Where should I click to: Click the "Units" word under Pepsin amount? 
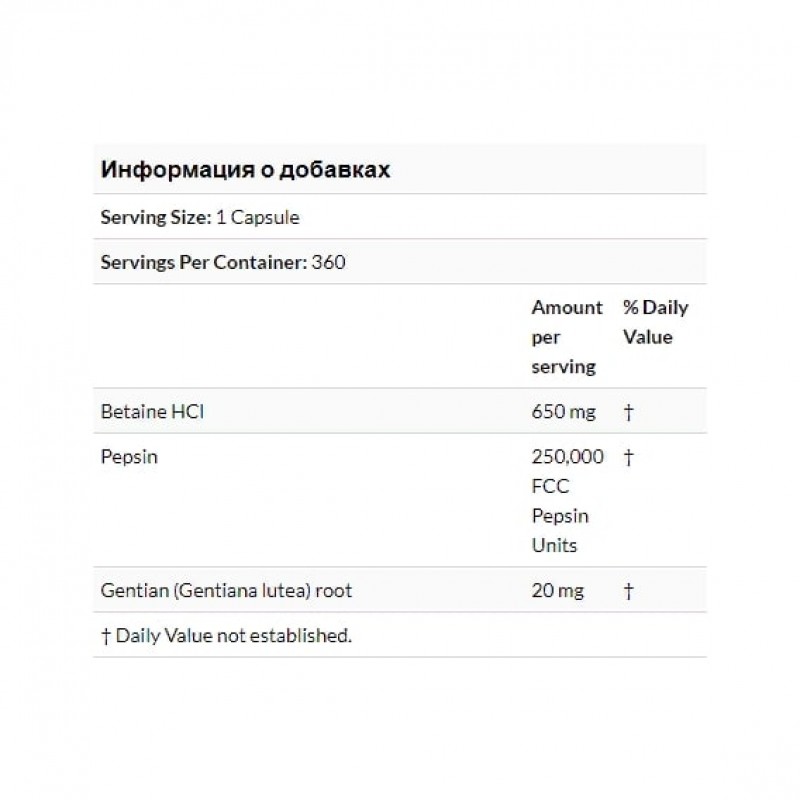point(554,546)
